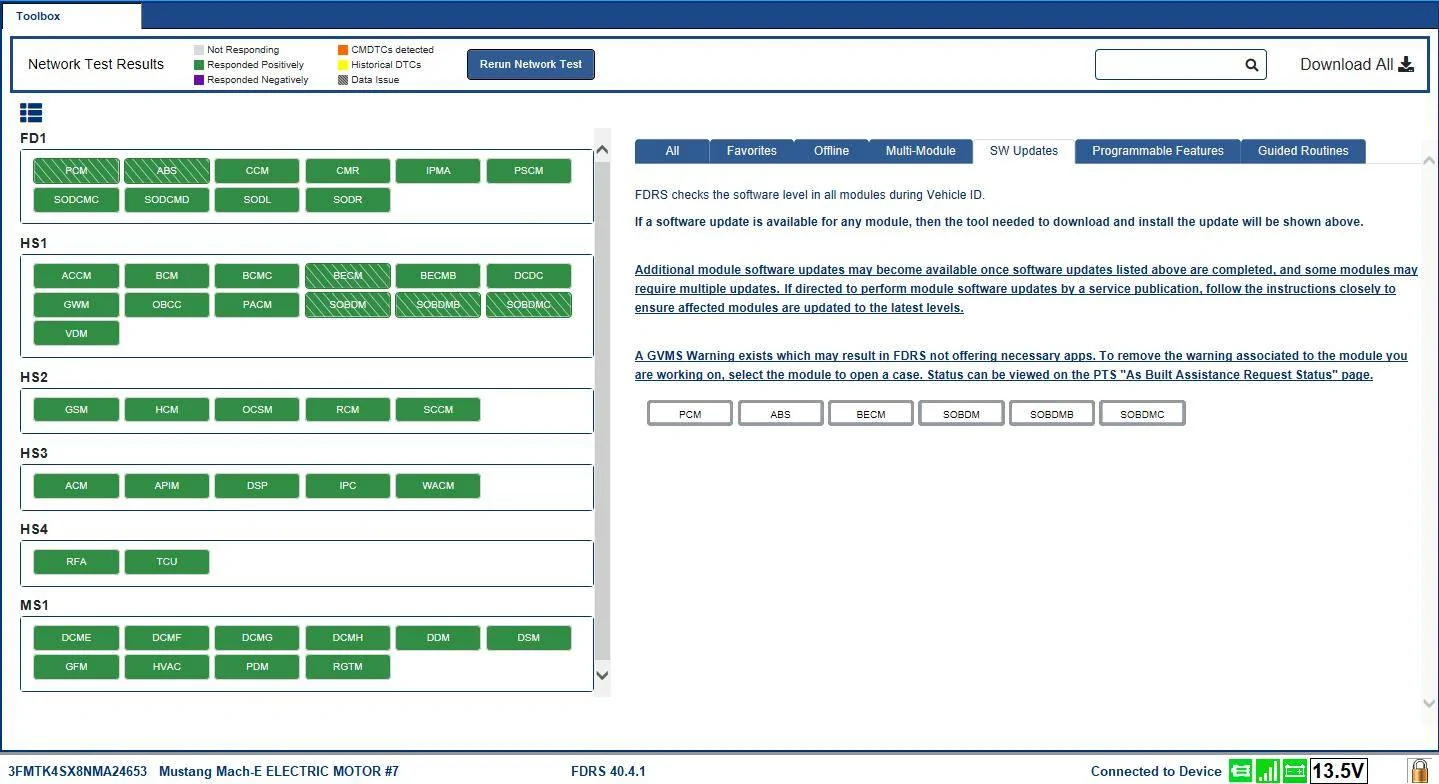Click right panel scroll down arrow
This screenshot has height=784, width=1439.
coord(1428,703)
